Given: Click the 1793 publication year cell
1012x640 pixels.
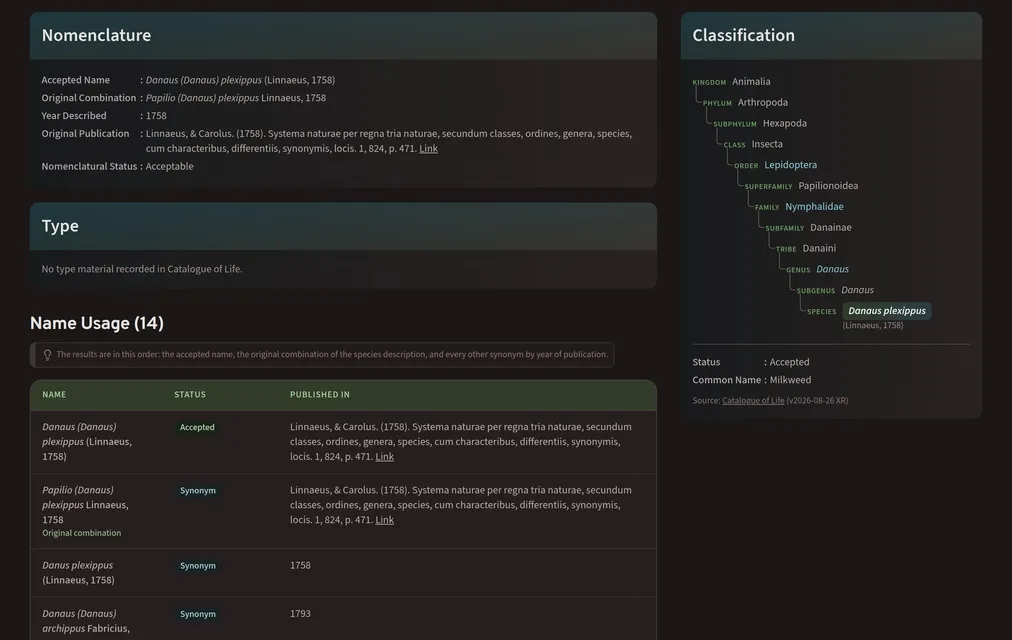Looking at the screenshot, I should click(x=300, y=614).
